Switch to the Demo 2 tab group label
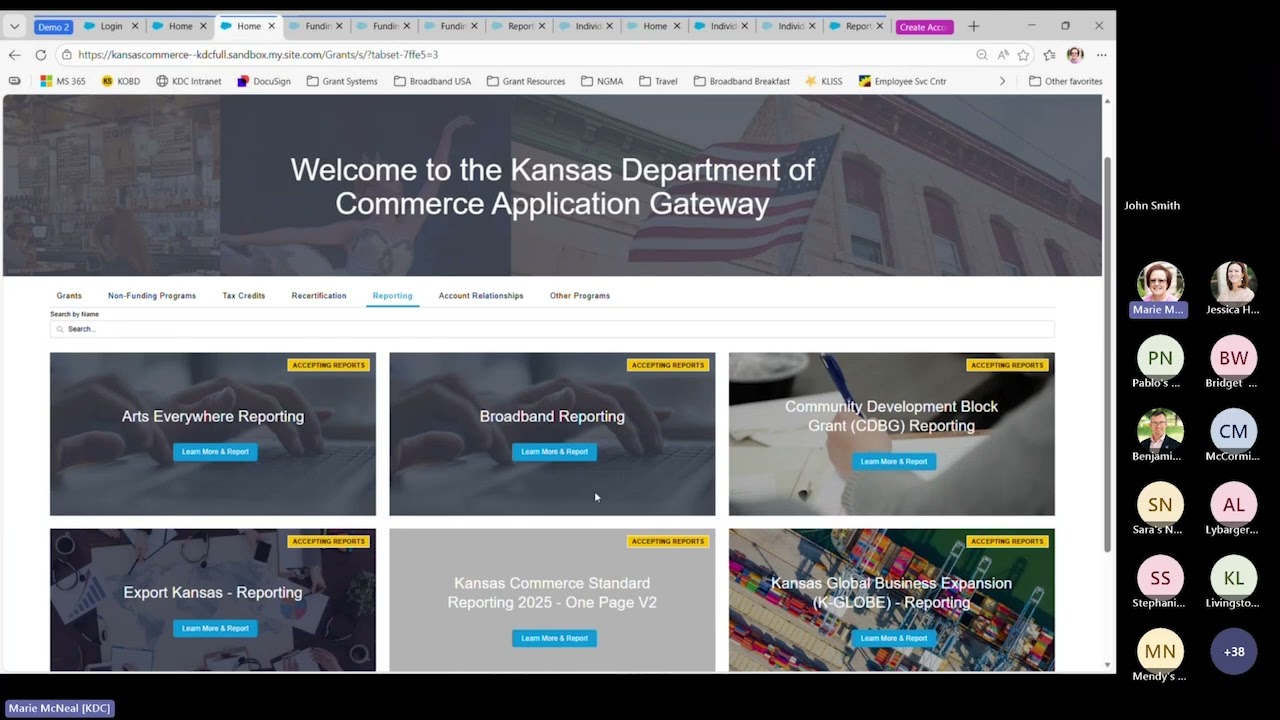 (x=54, y=27)
